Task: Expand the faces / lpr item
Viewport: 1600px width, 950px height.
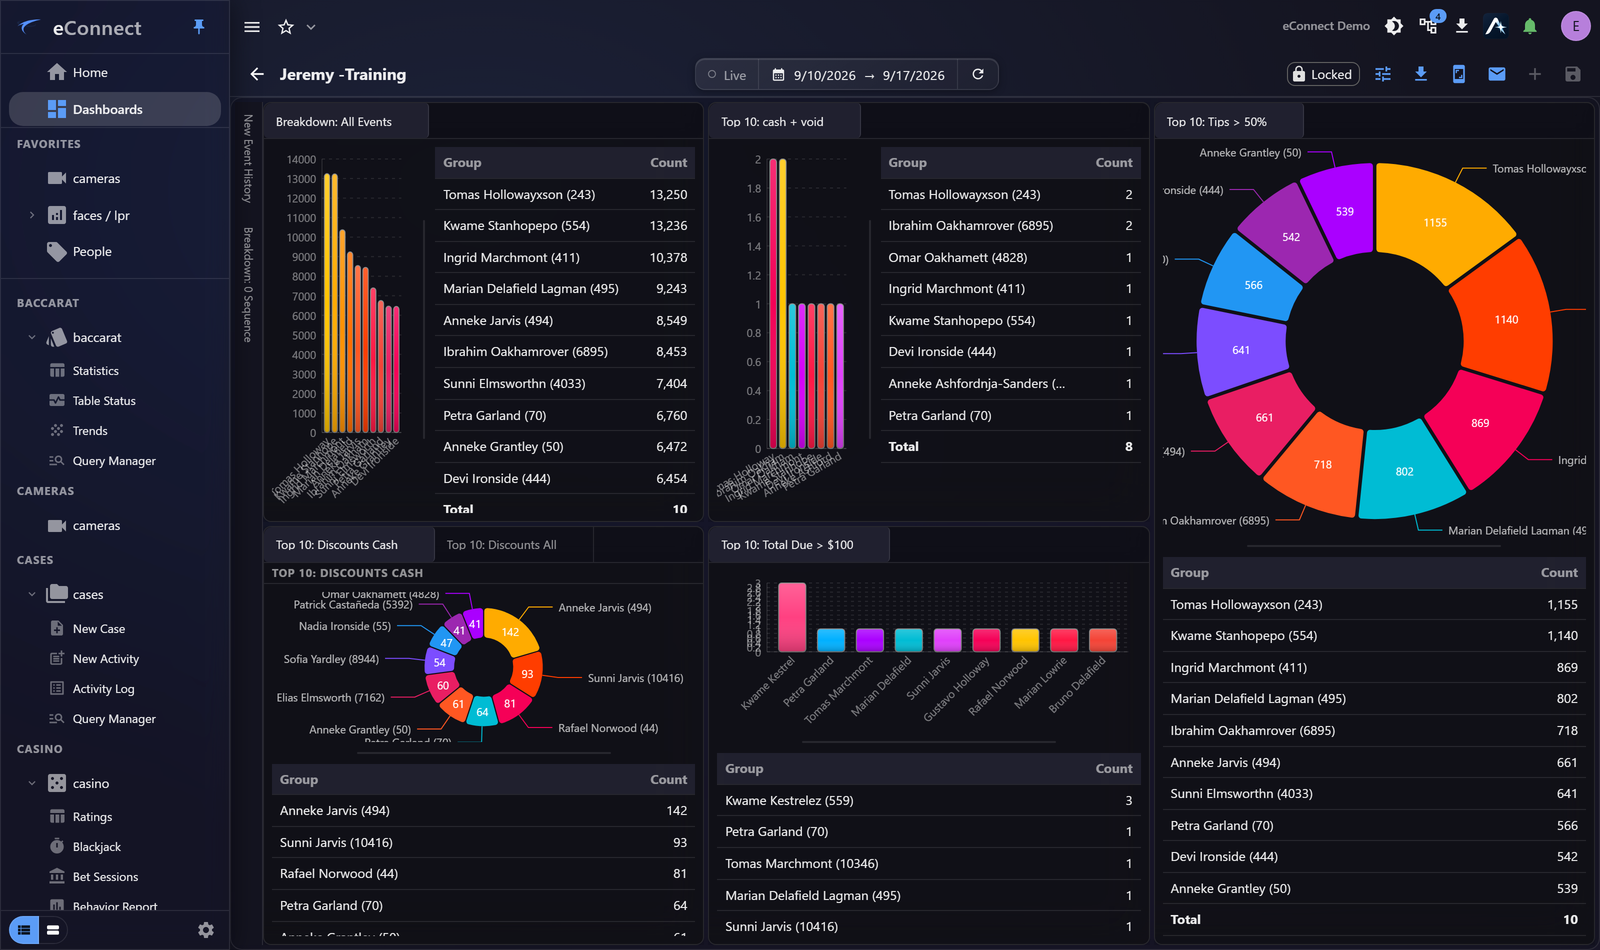Action: (32, 215)
